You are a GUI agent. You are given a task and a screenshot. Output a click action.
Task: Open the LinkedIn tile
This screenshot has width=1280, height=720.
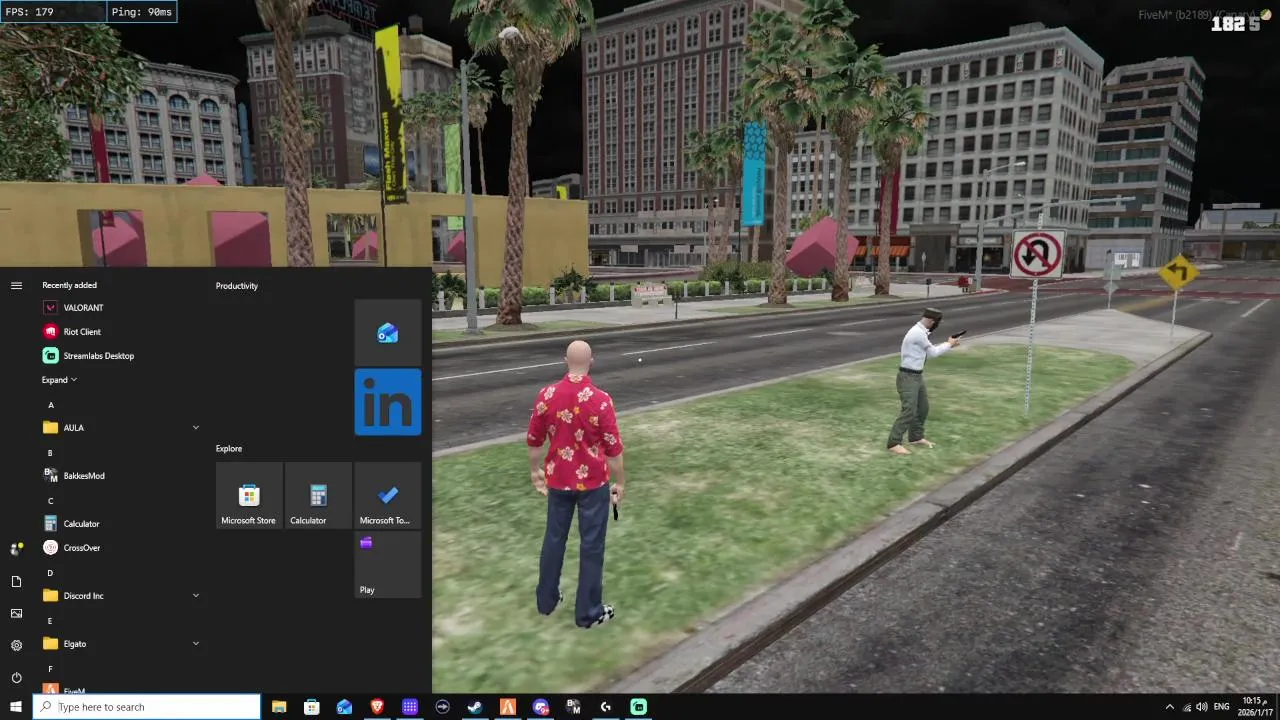388,402
